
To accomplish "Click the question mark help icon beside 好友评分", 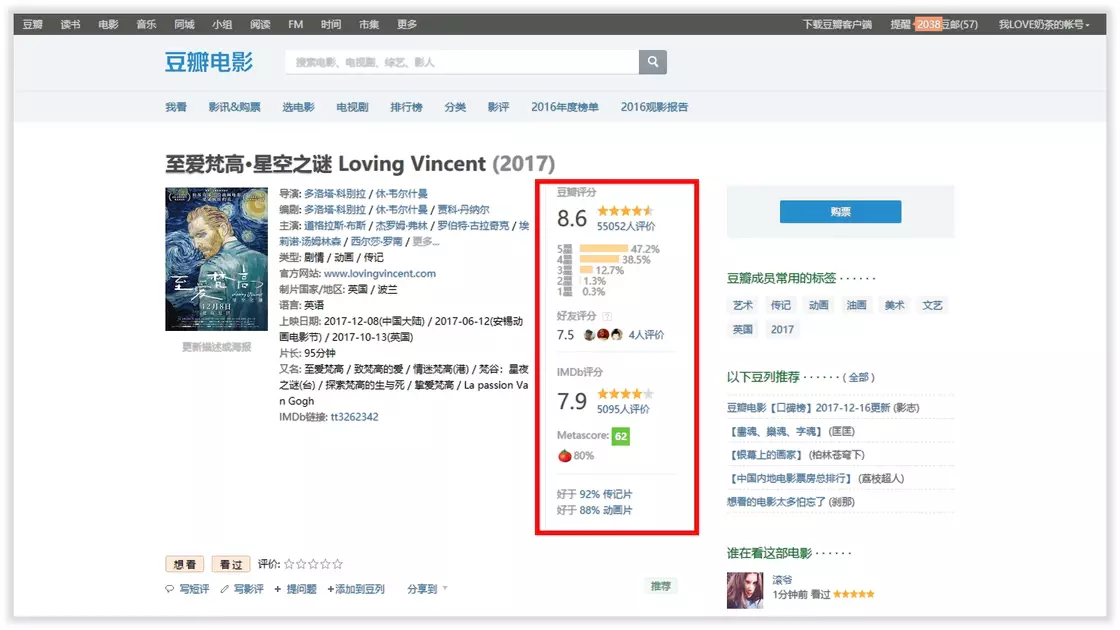I will pyautogui.click(x=607, y=316).
